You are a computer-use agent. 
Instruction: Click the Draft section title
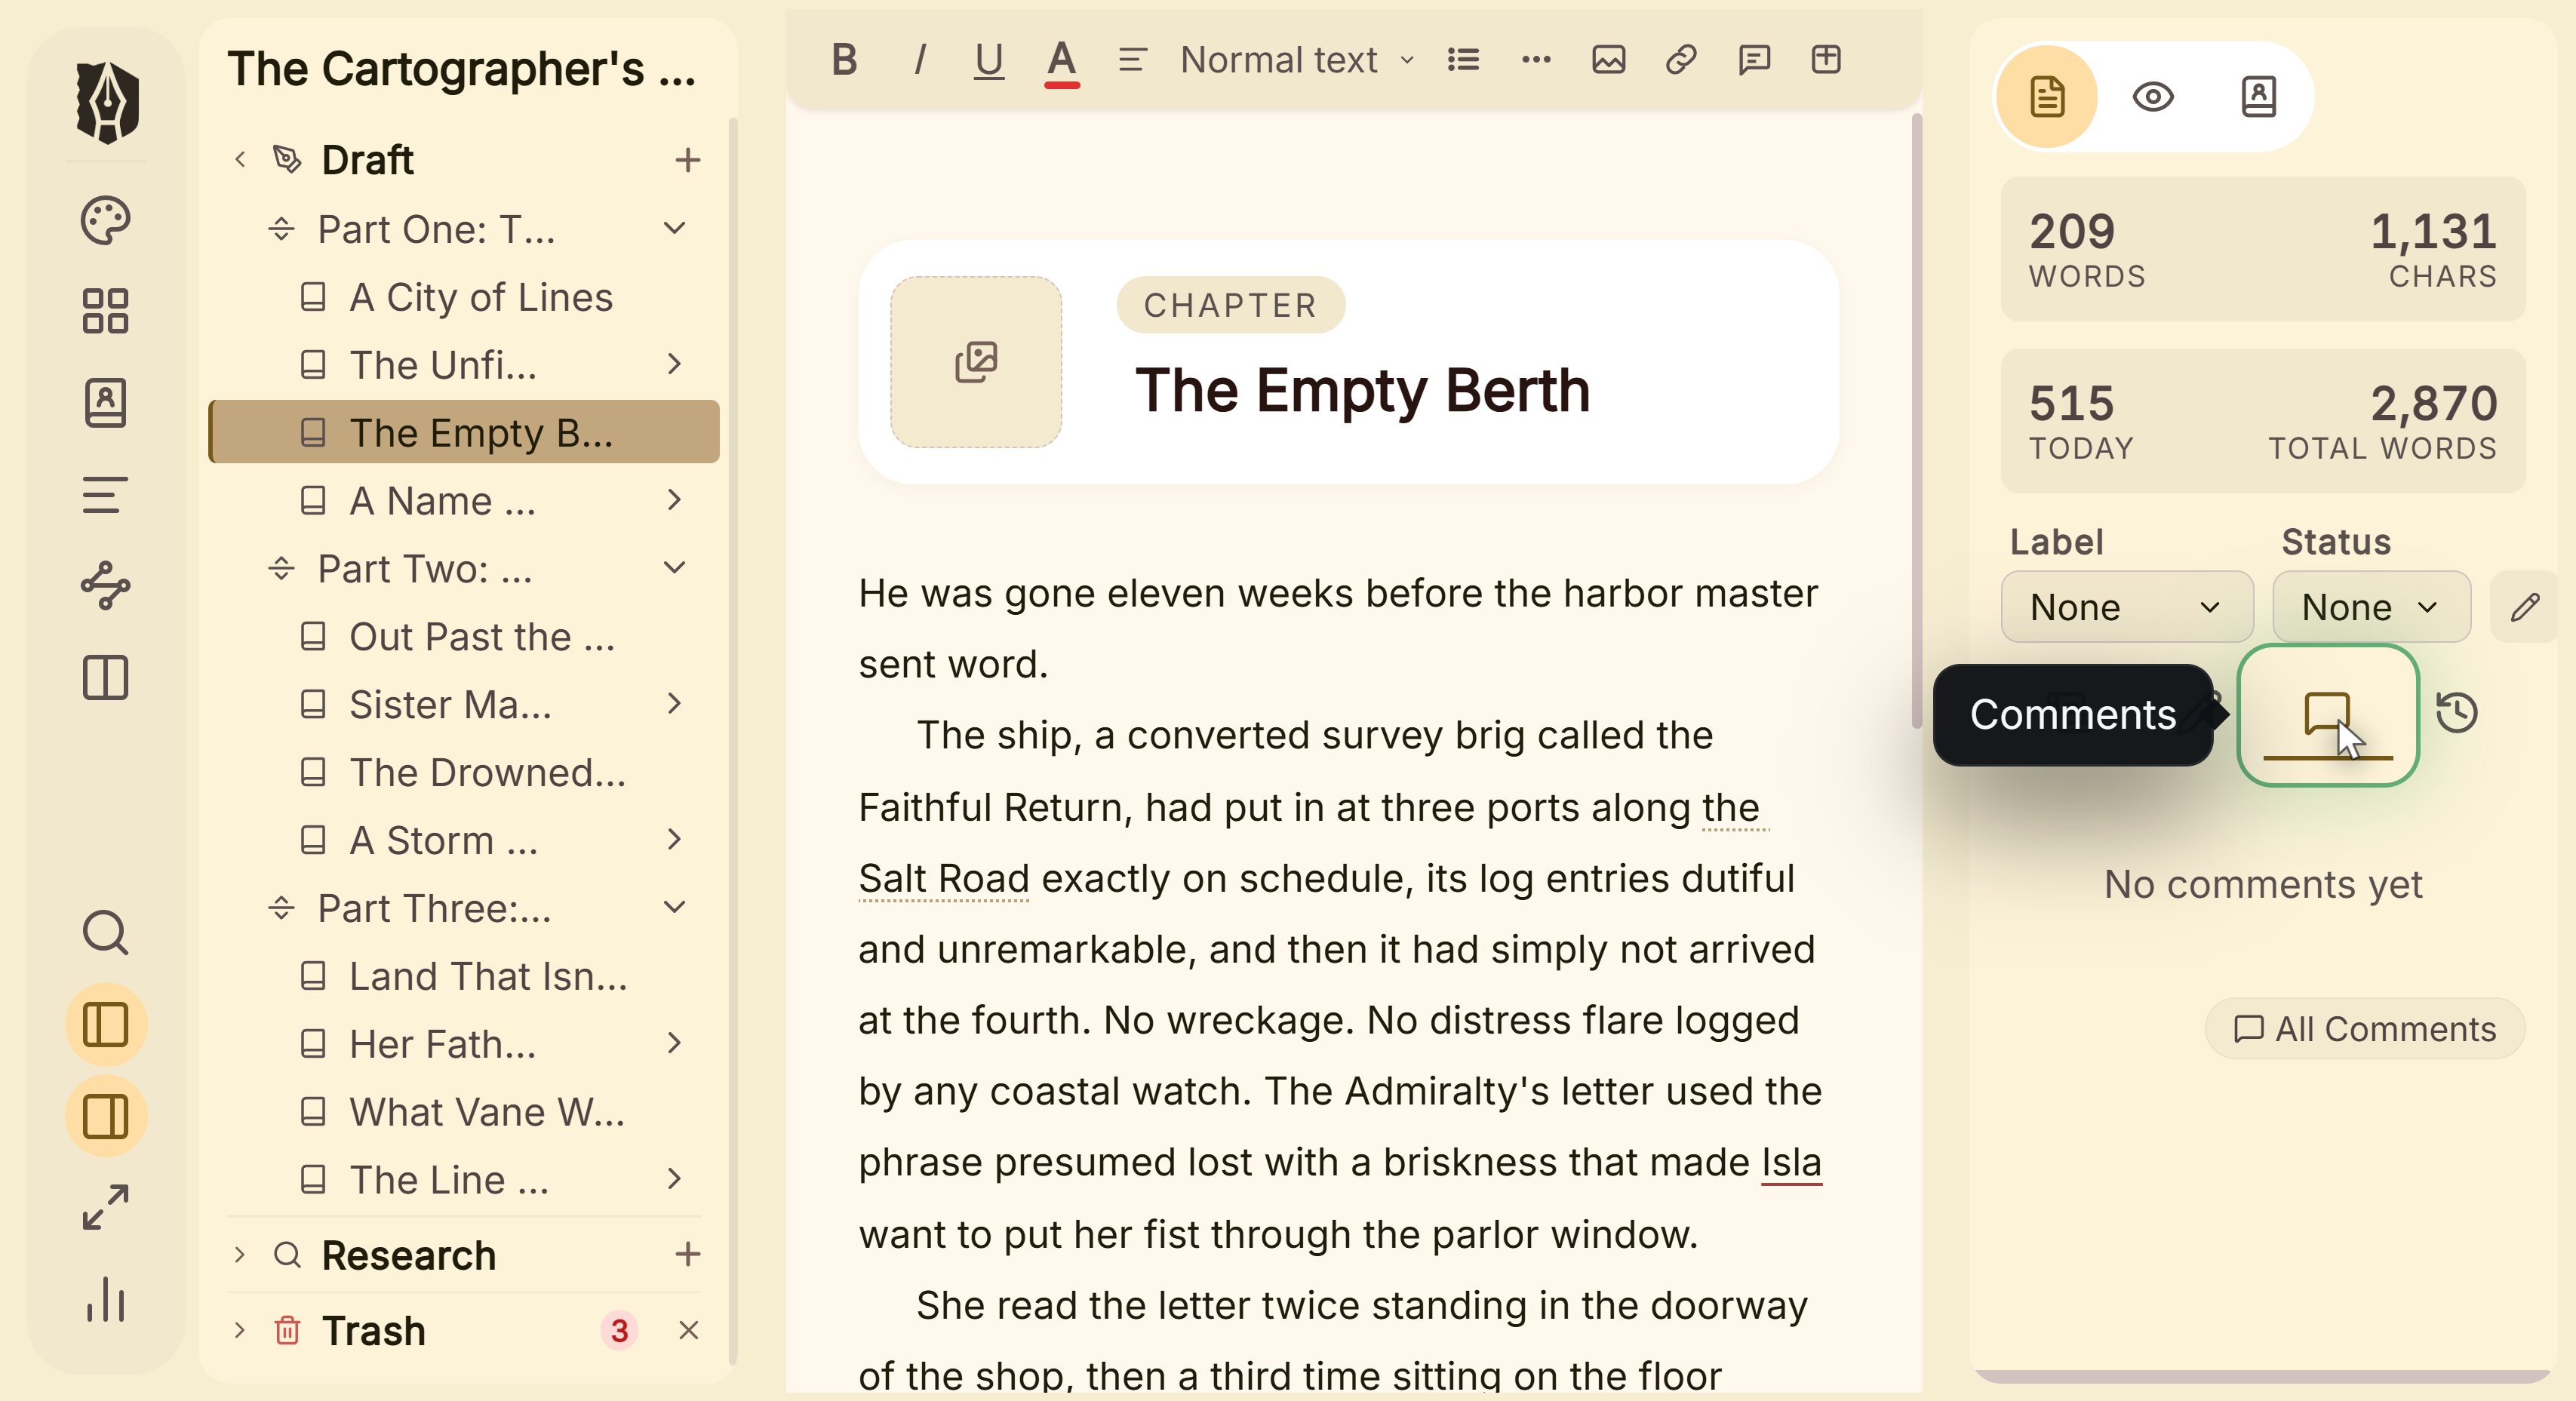point(368,160)
